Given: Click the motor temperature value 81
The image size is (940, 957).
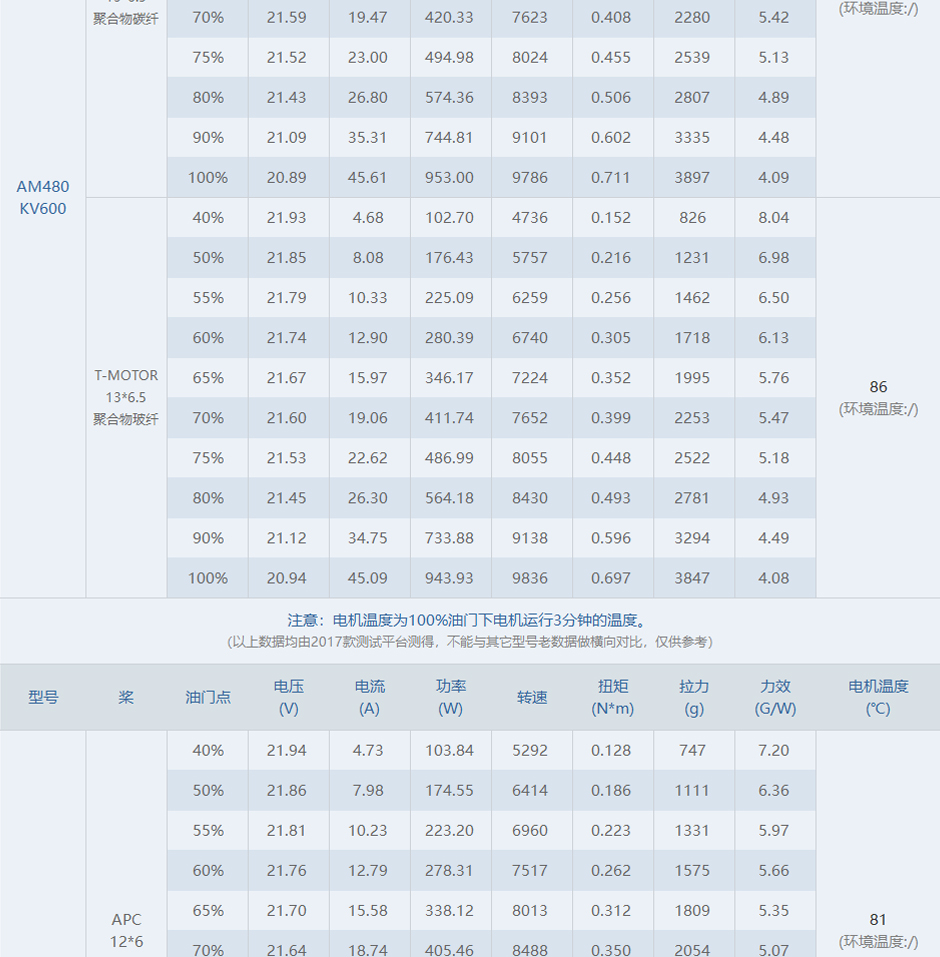Looking at the screenshot, I should (878, 919).
